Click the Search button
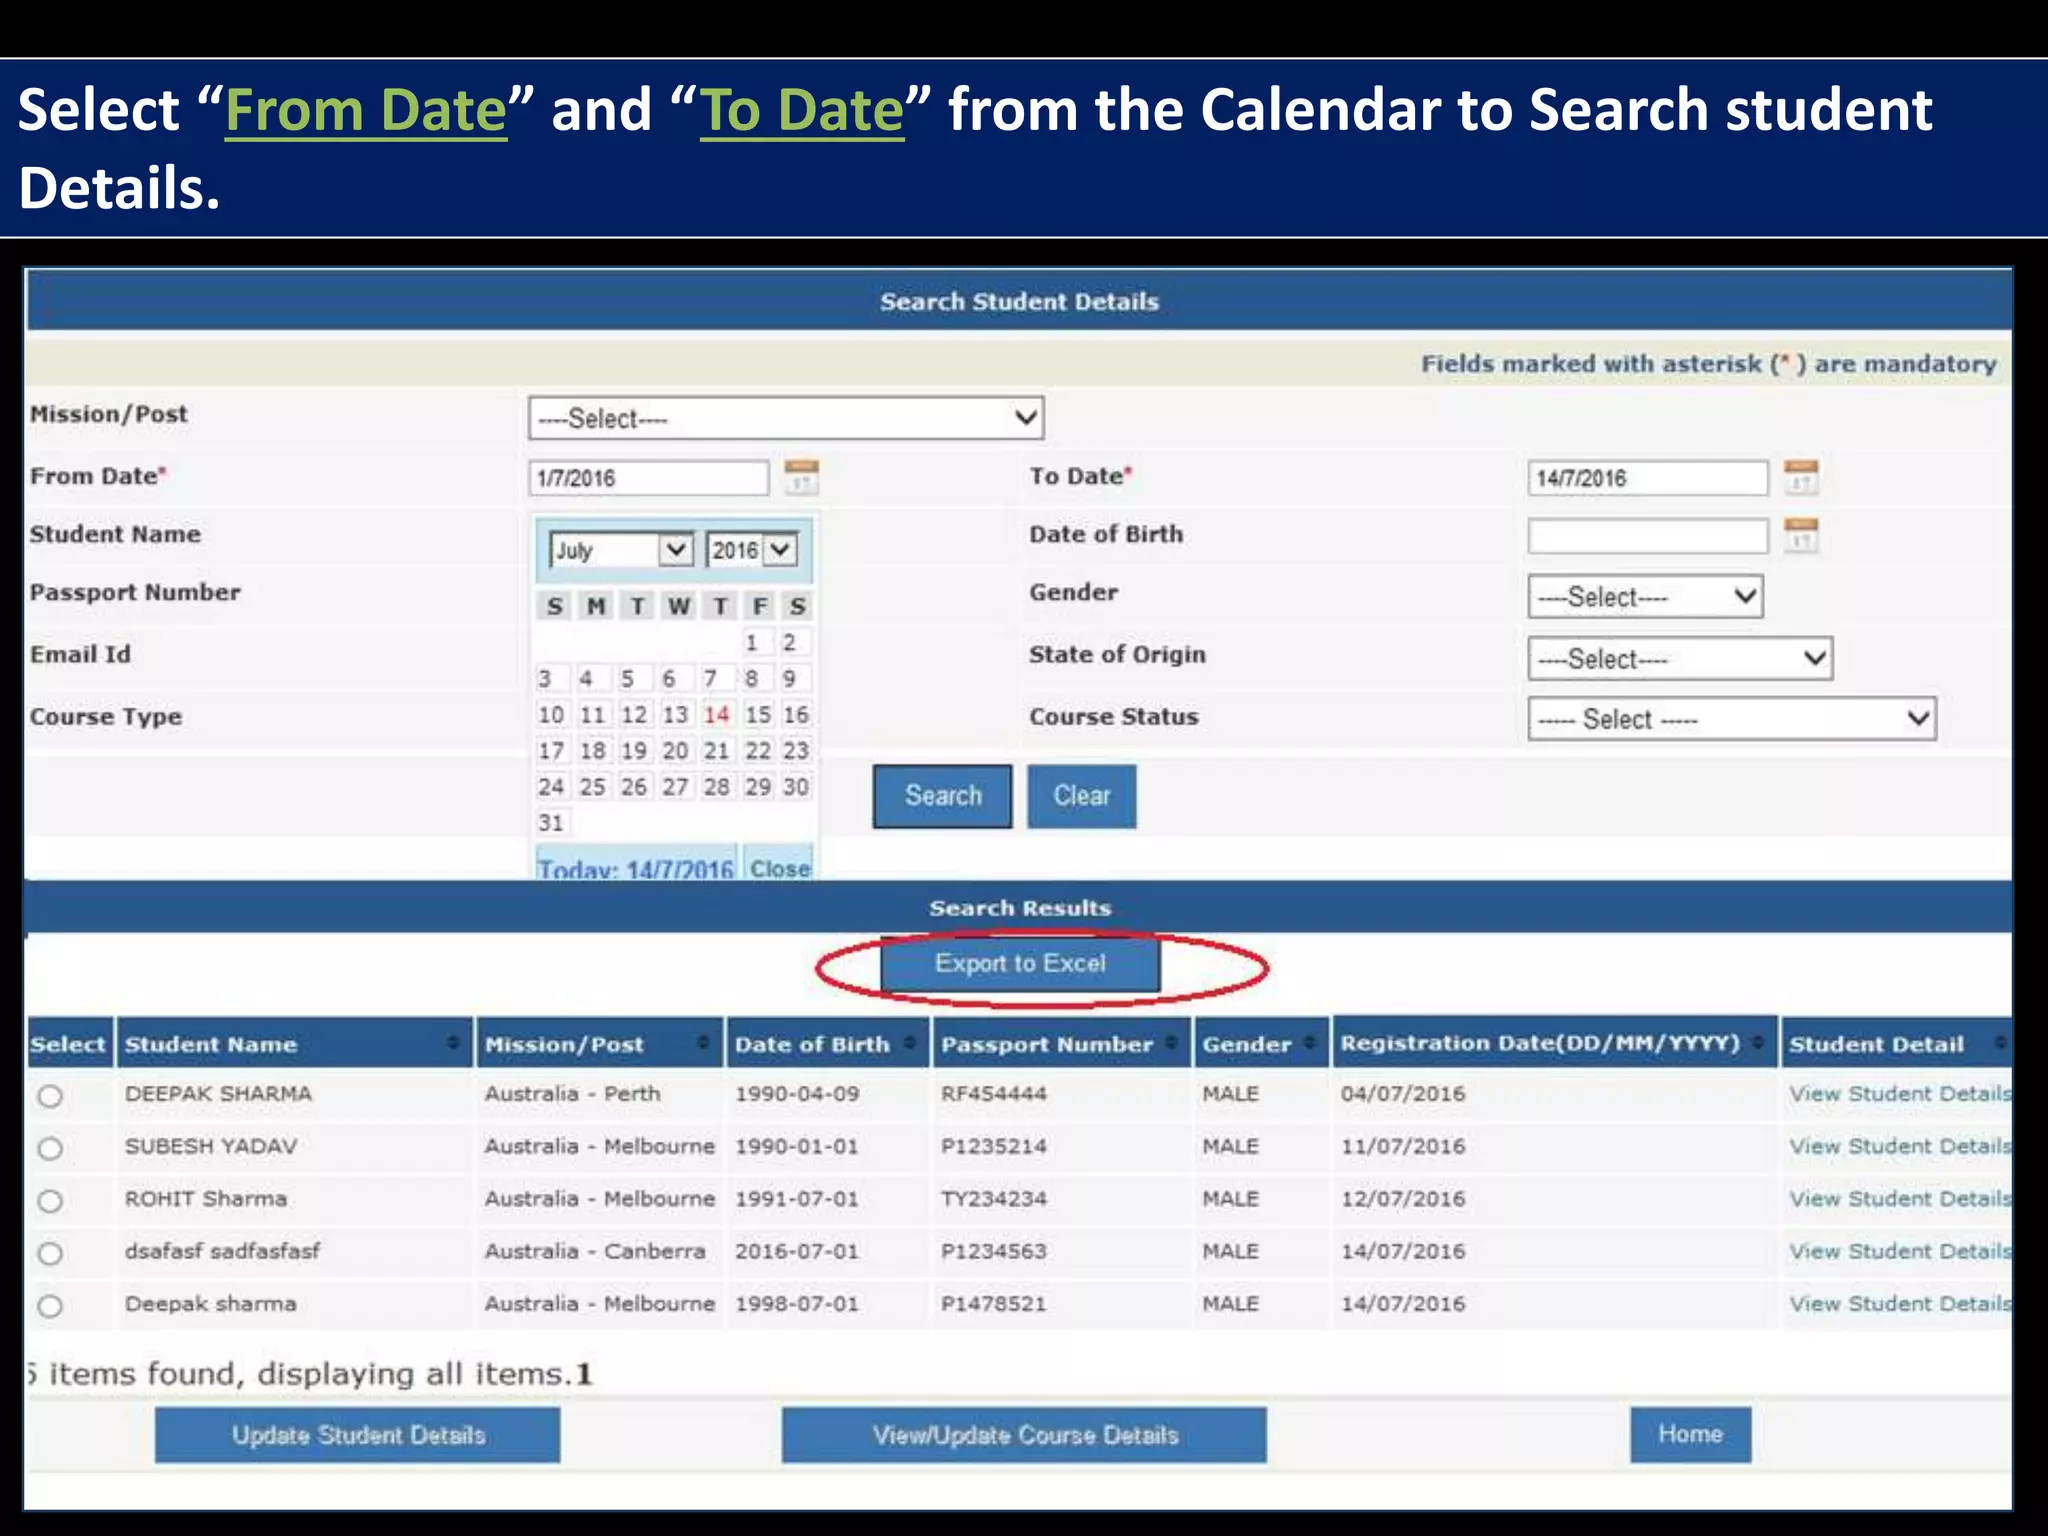2048x1536 pixels. 942,796
